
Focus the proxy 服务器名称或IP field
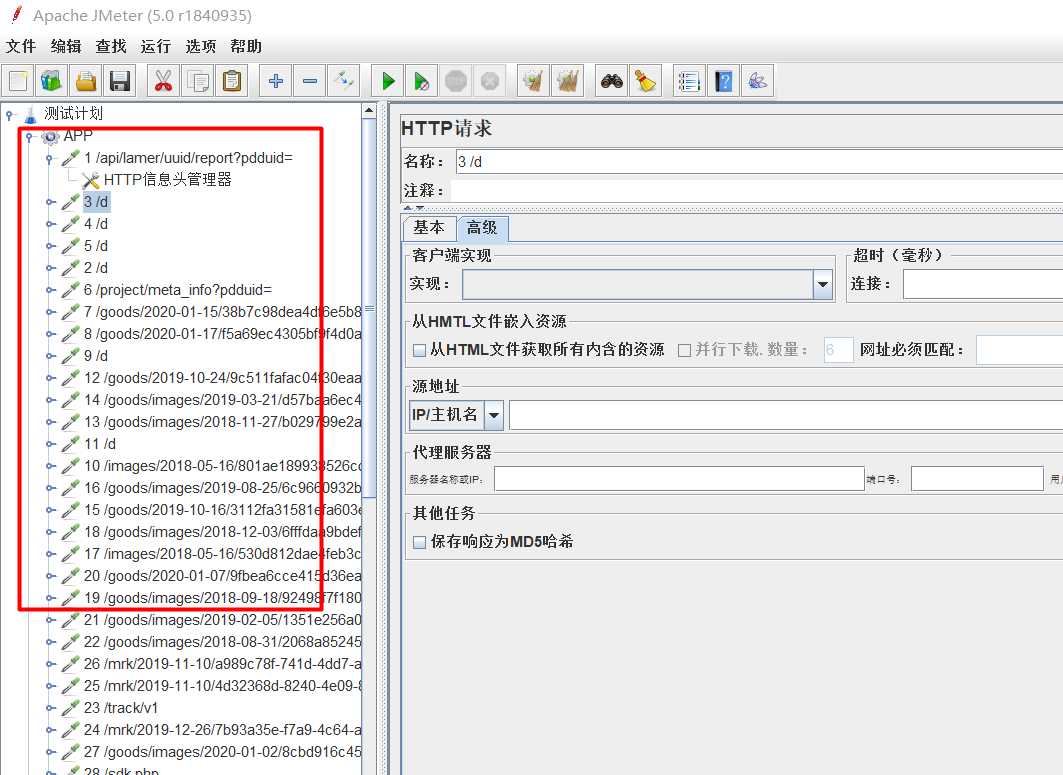679,479
